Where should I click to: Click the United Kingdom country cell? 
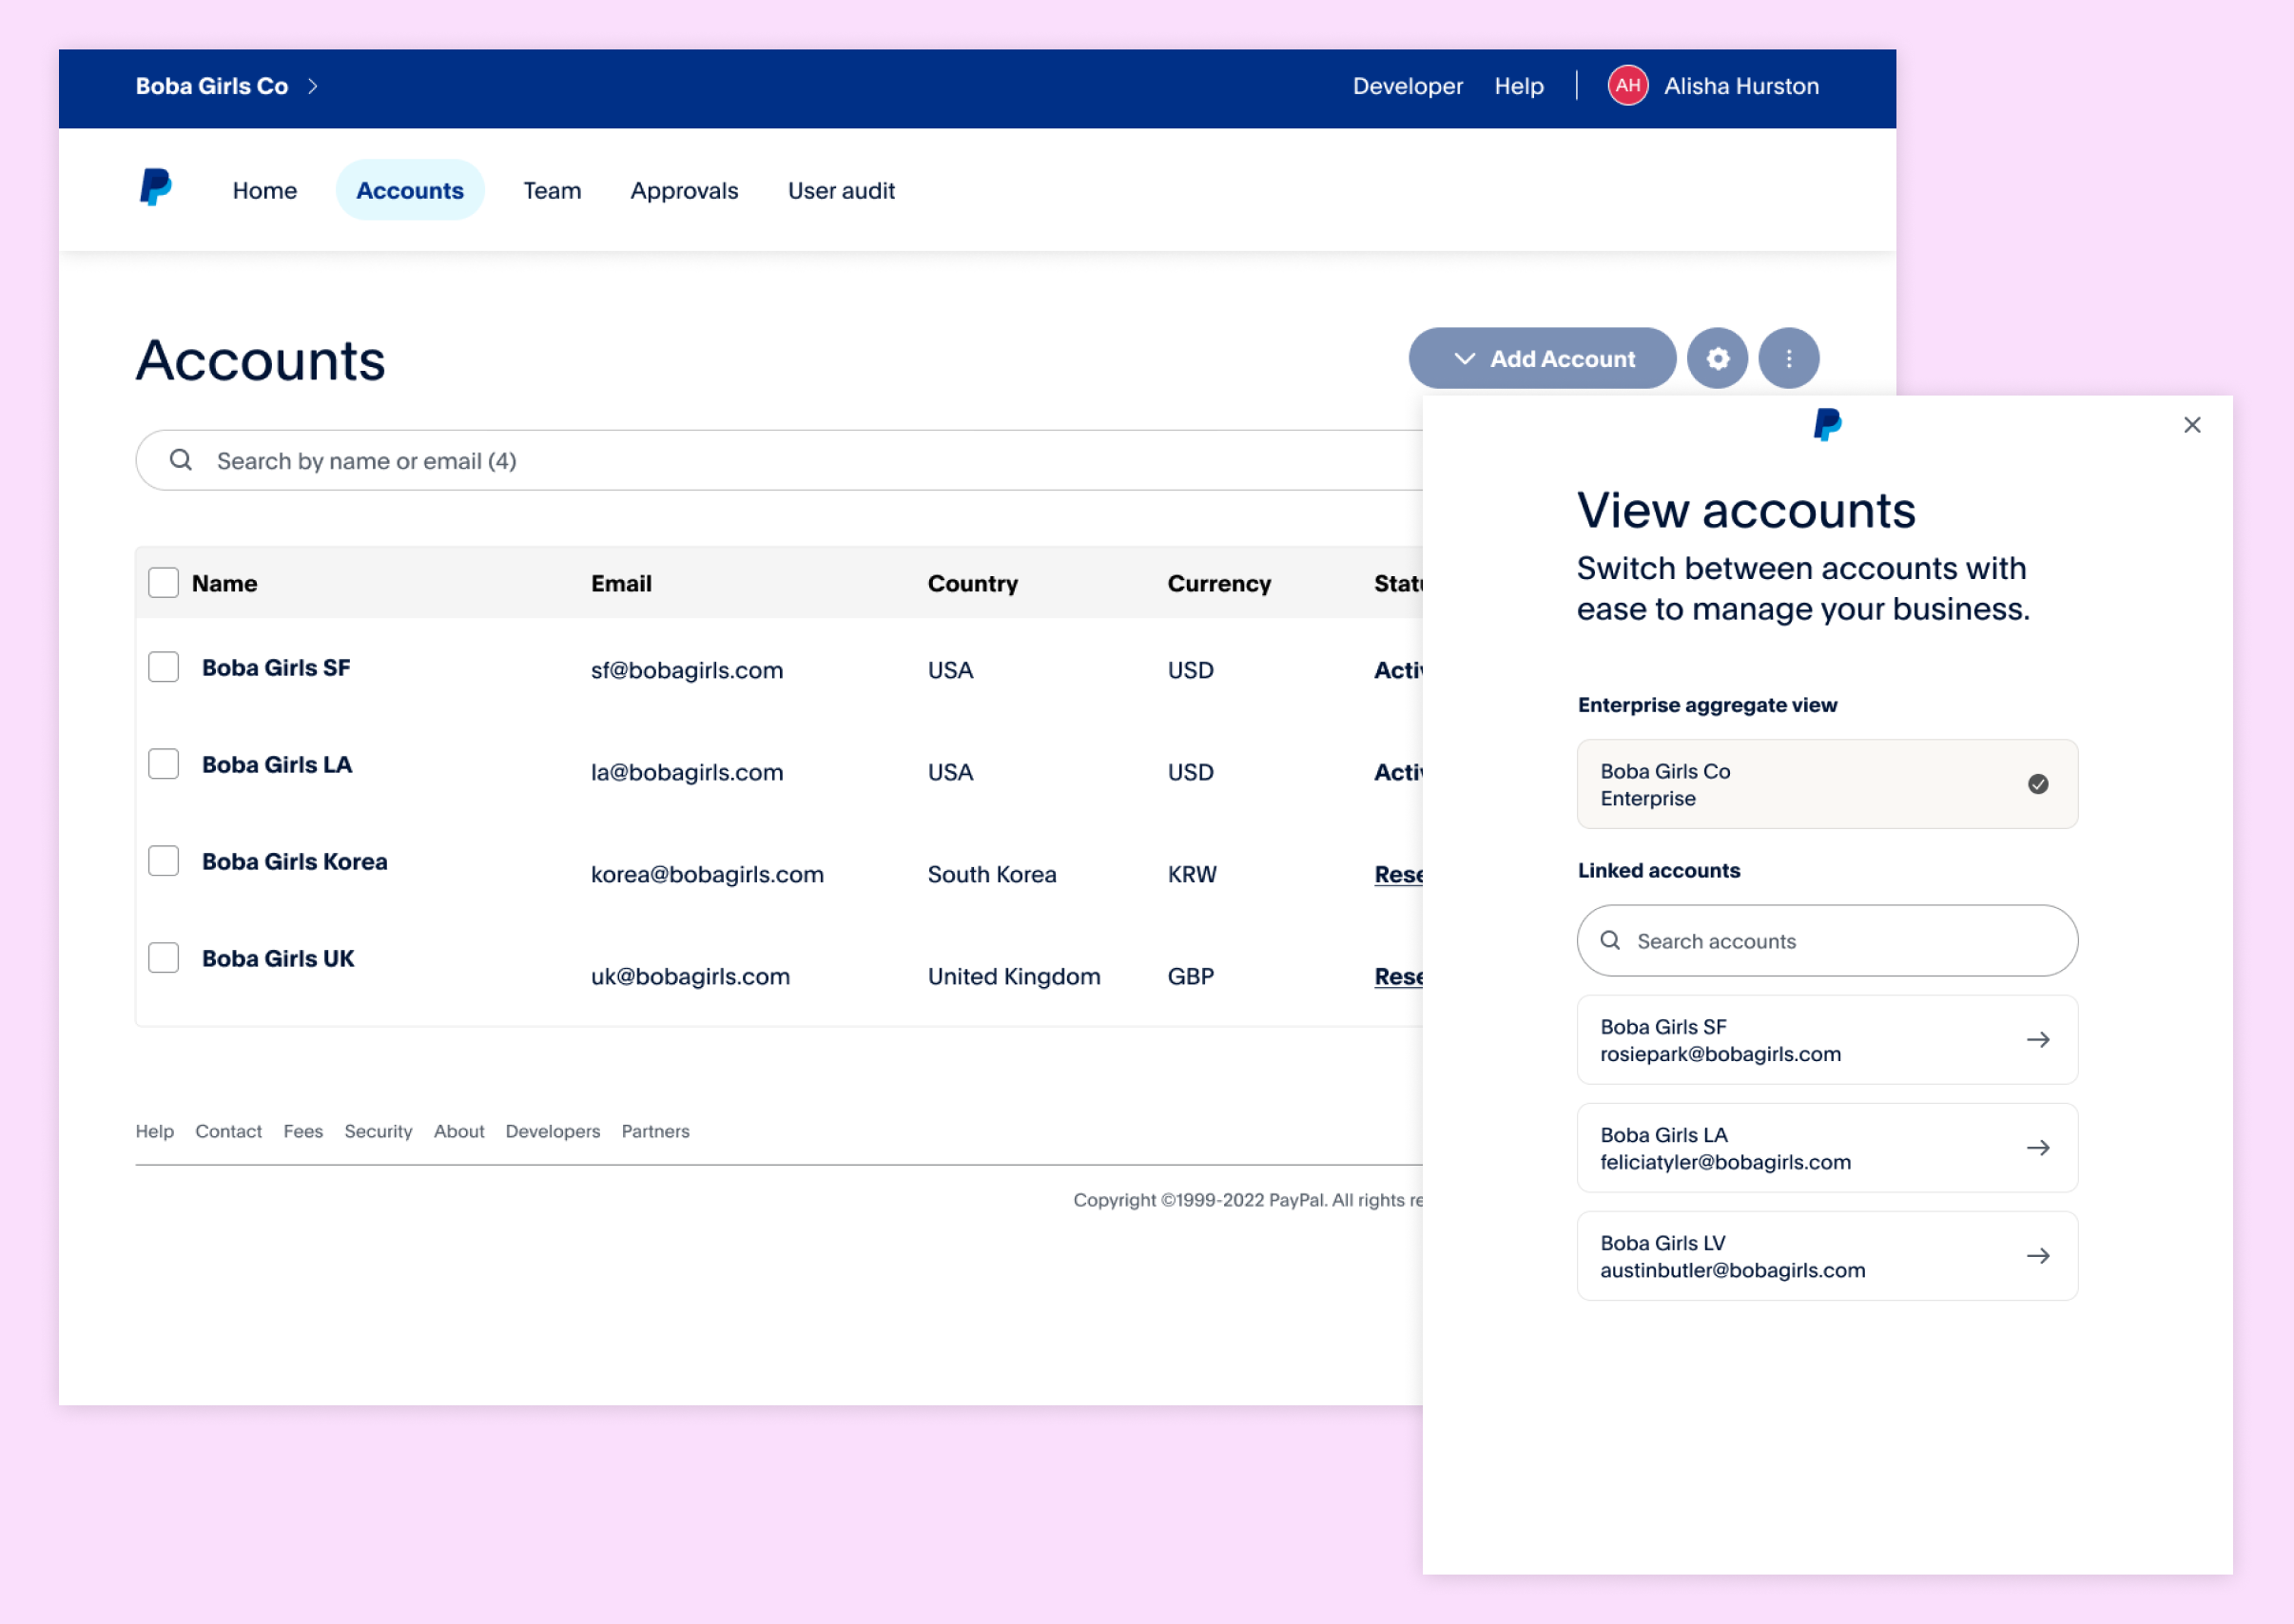coord(1014,976)
